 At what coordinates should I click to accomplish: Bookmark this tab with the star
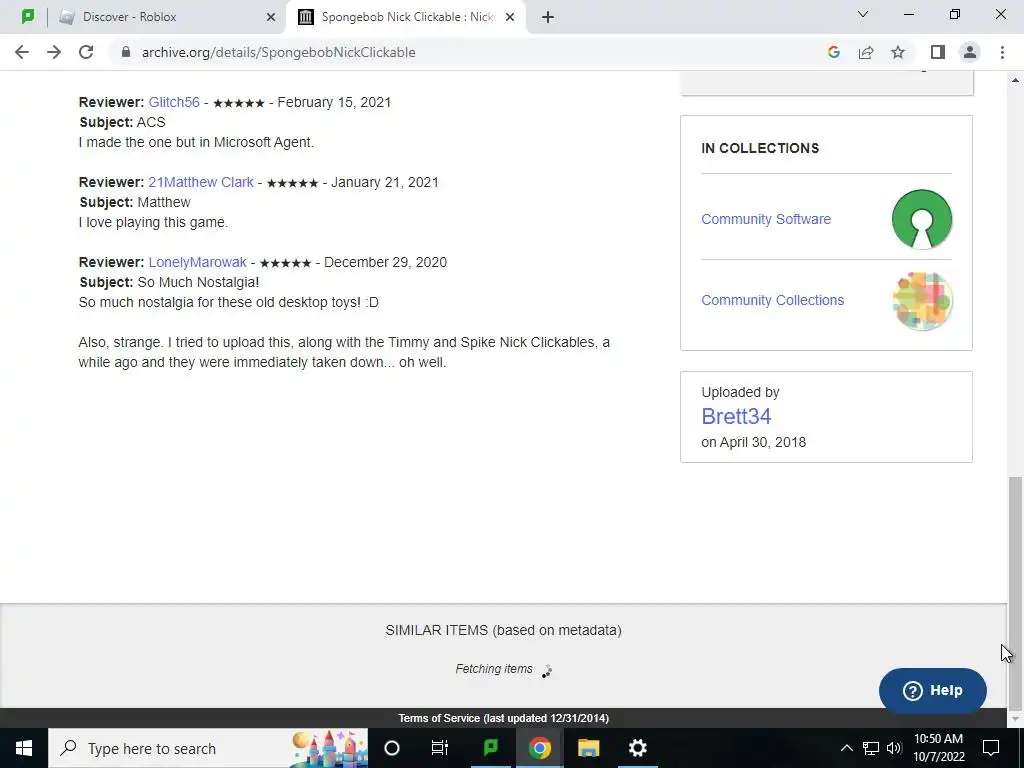tap(898, 52)
